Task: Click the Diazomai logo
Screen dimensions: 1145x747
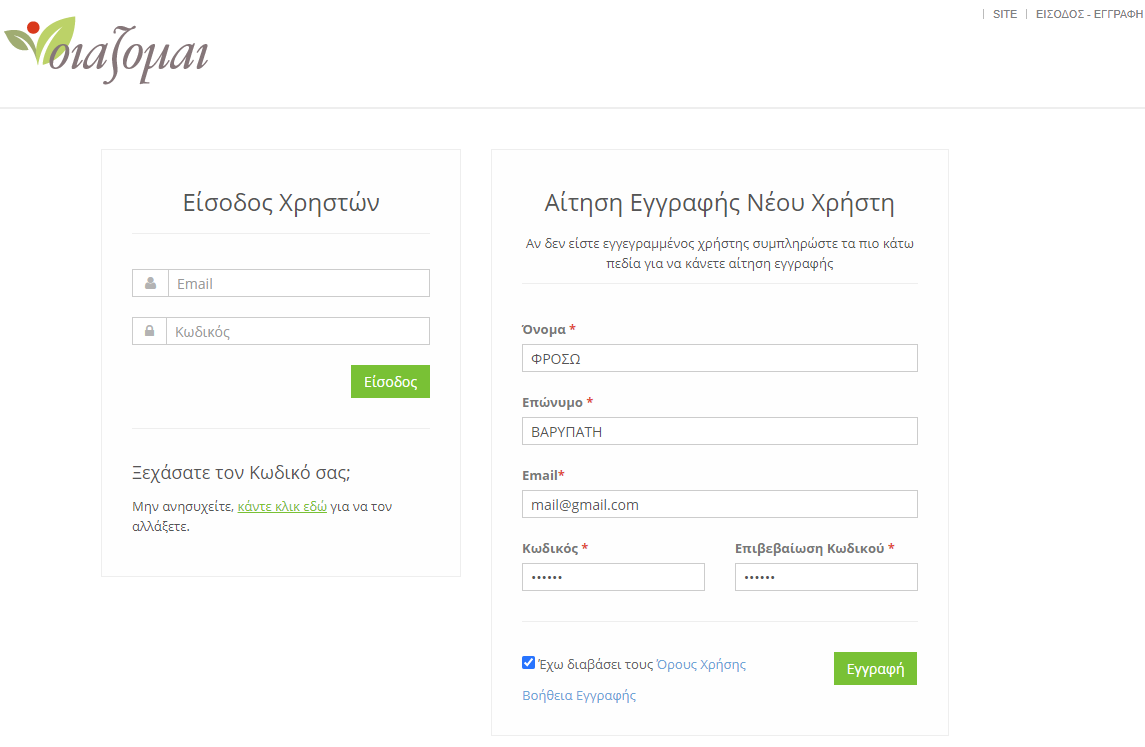Action: [106, 52]
